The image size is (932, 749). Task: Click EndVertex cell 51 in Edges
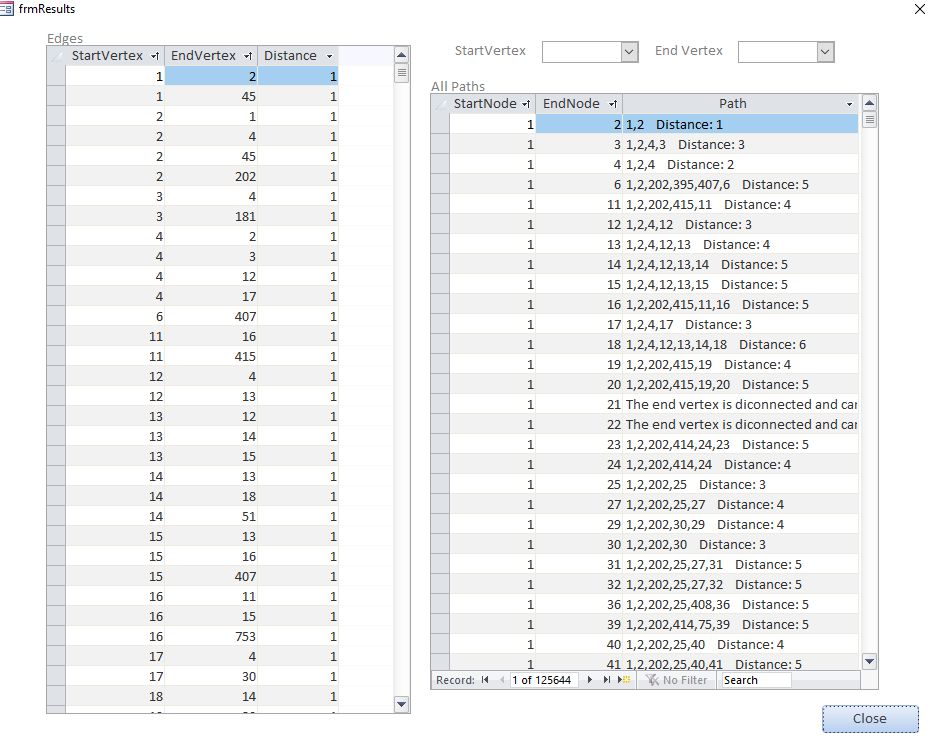tap(211, 517)
